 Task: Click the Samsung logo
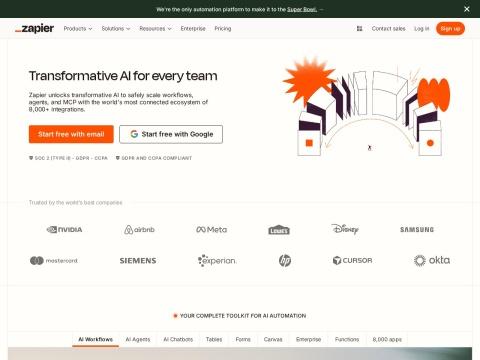point(417,230)
